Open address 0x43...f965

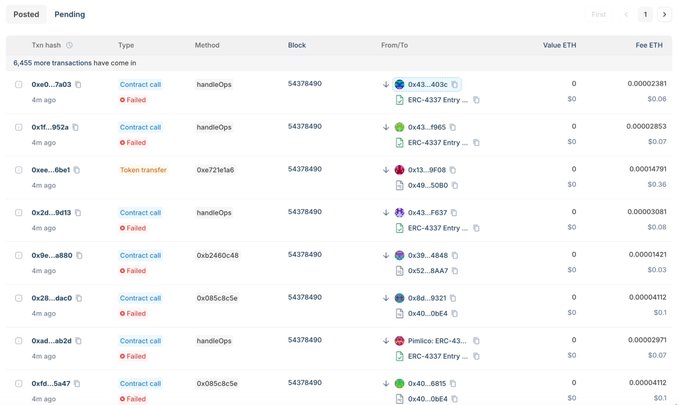pos(427,127)
